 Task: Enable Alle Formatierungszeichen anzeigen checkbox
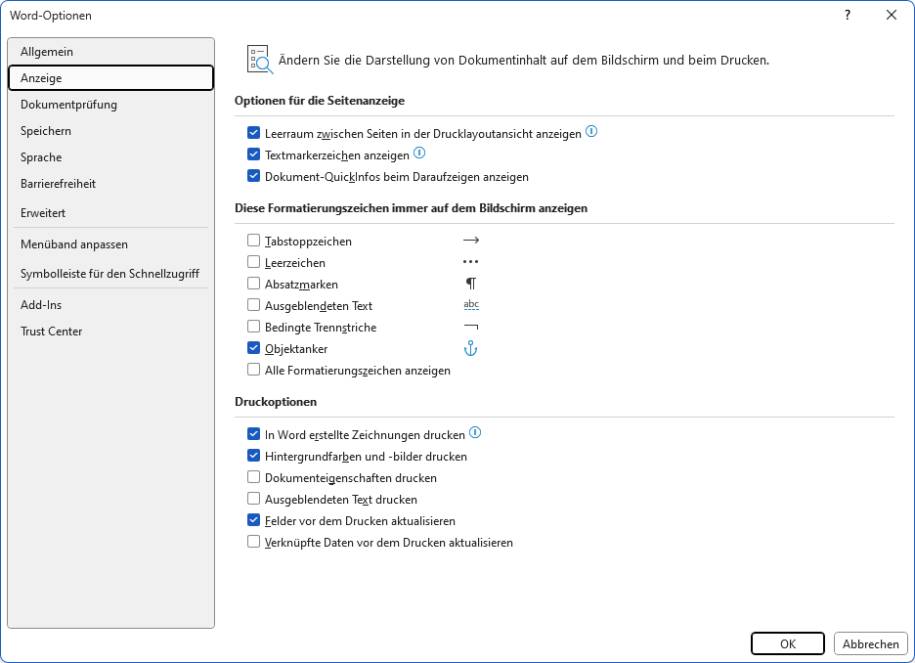pos(253,369)
